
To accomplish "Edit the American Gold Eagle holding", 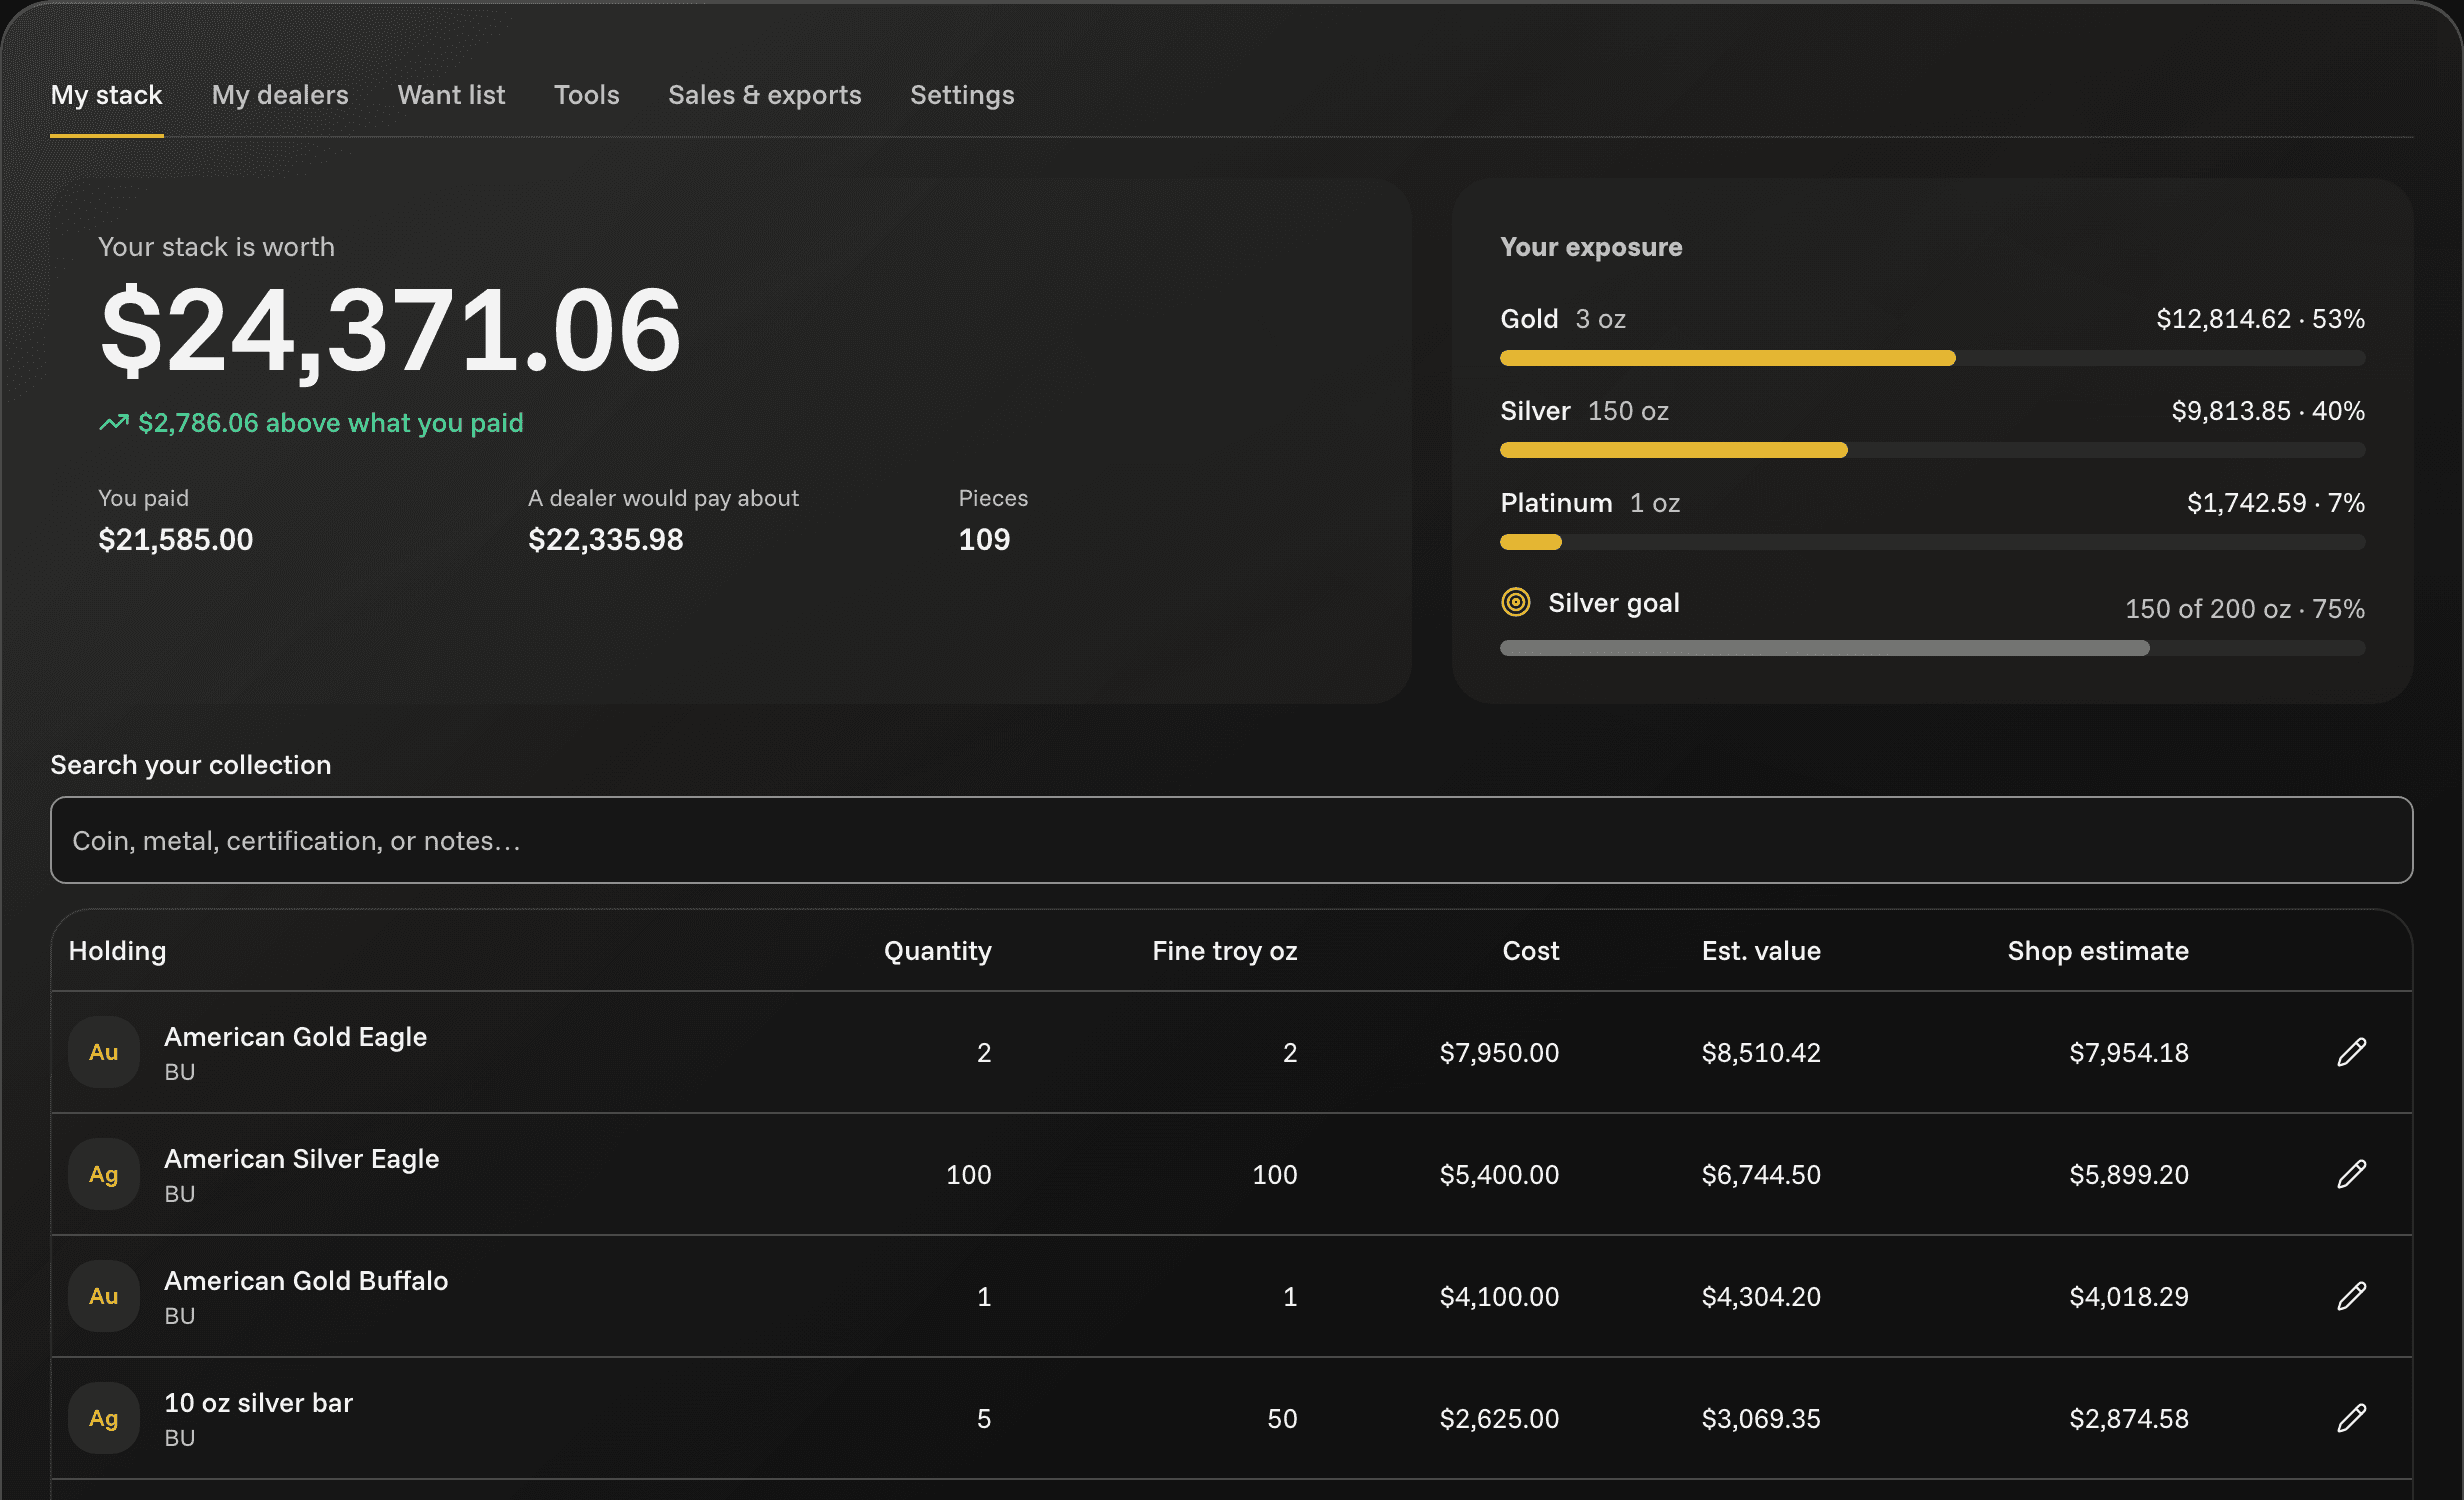I will click(x=2351, y=1052).
